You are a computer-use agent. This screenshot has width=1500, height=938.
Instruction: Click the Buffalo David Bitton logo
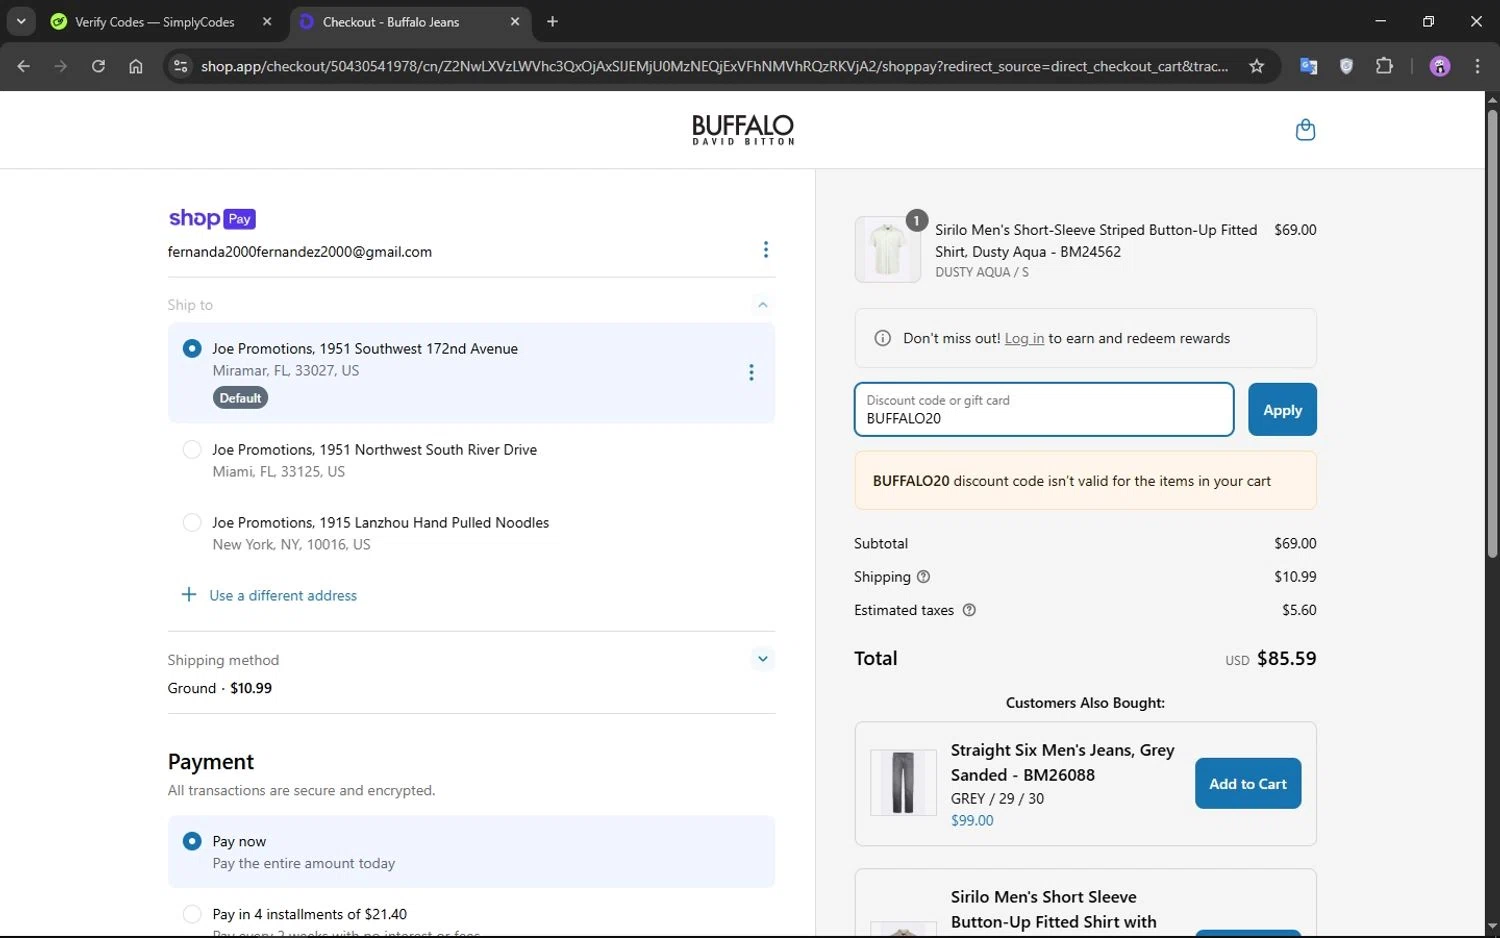tap(743, 130)
